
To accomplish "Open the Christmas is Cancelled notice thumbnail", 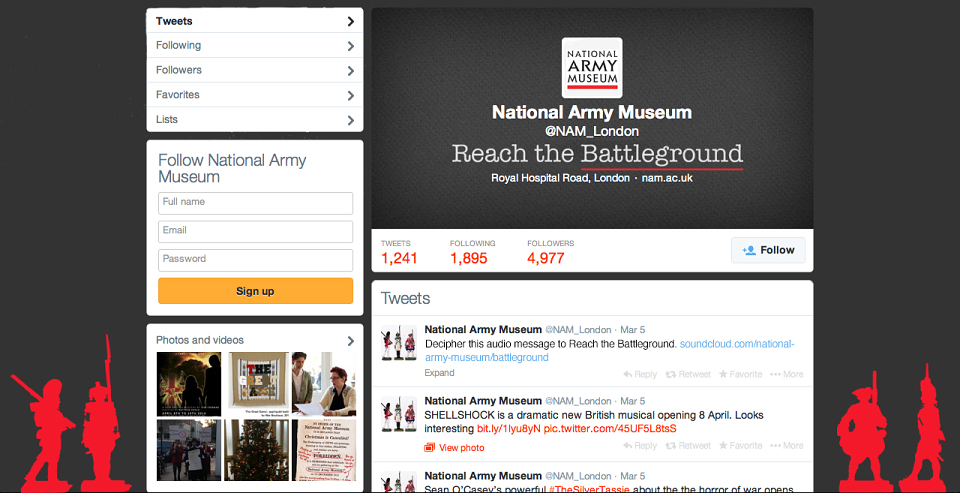I will 324,450.
